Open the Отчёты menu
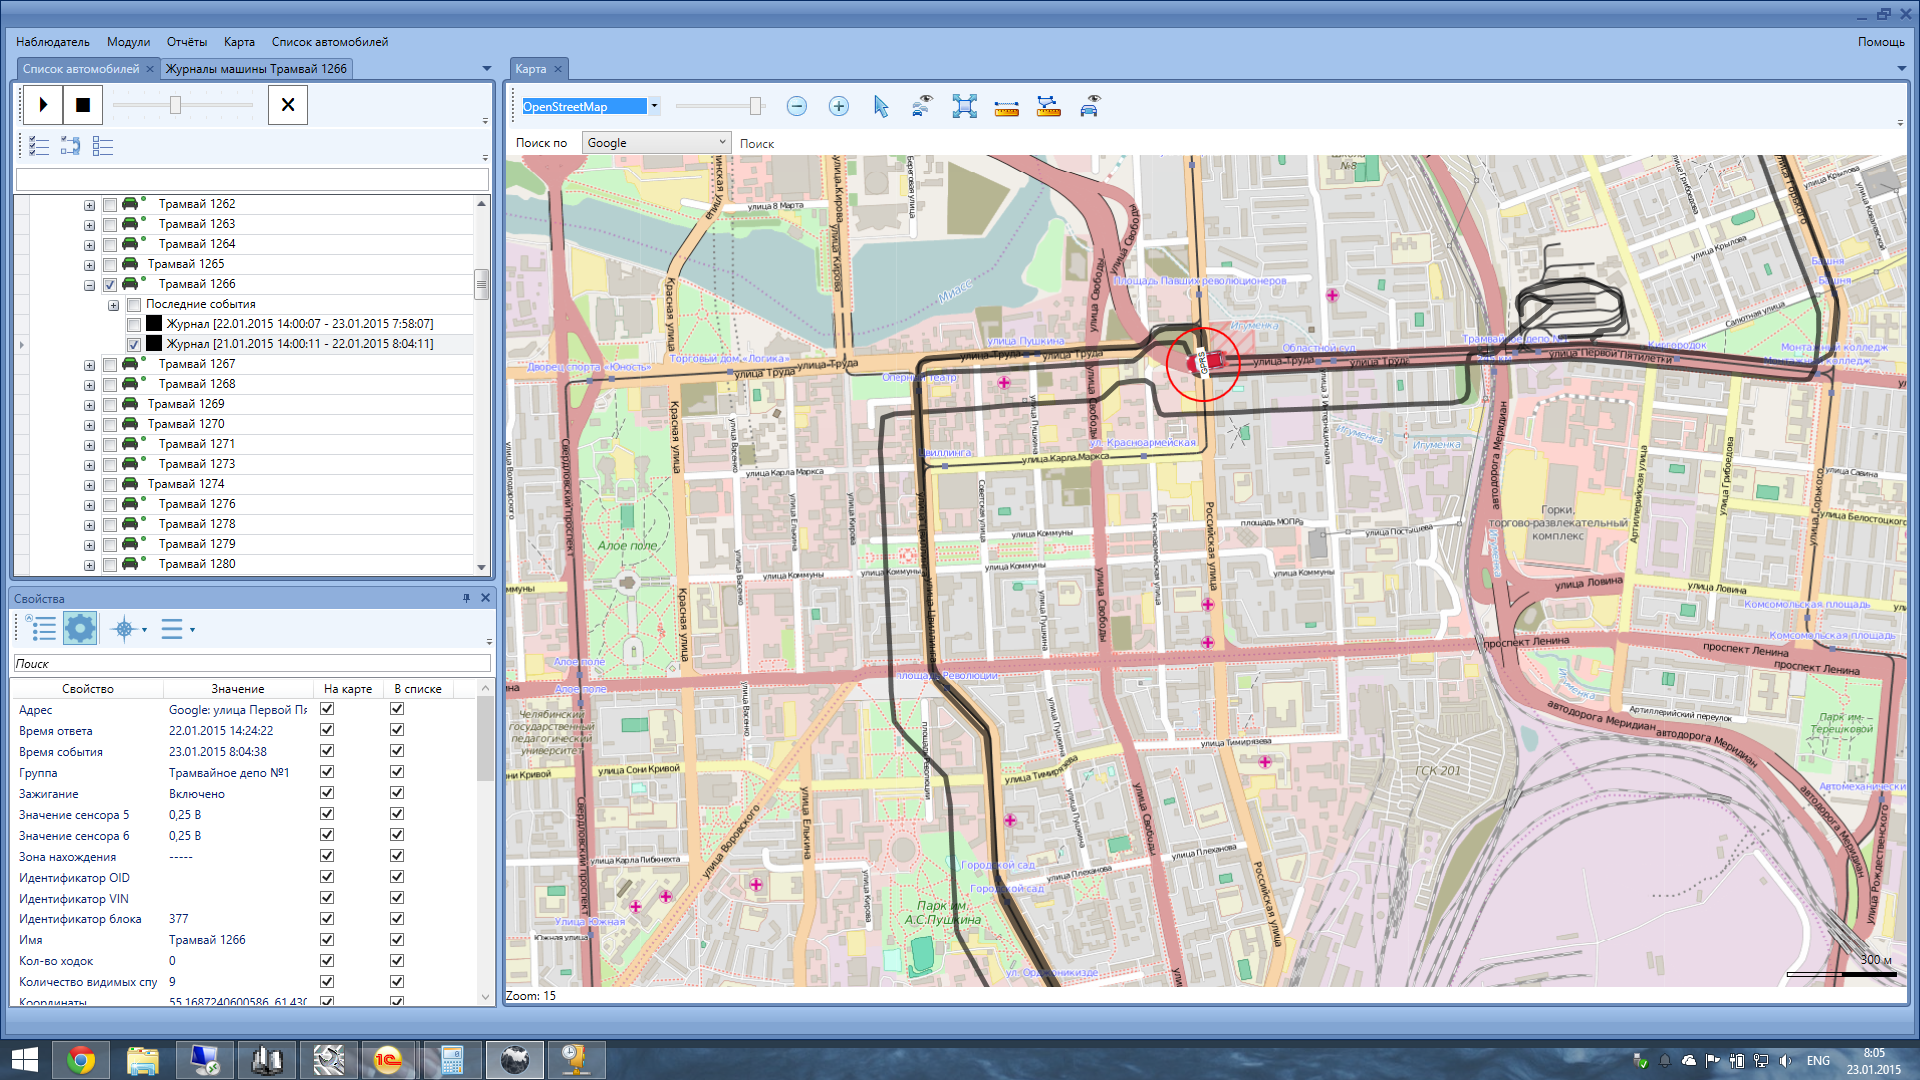The image size is (1920, 1080). point(186,42)
